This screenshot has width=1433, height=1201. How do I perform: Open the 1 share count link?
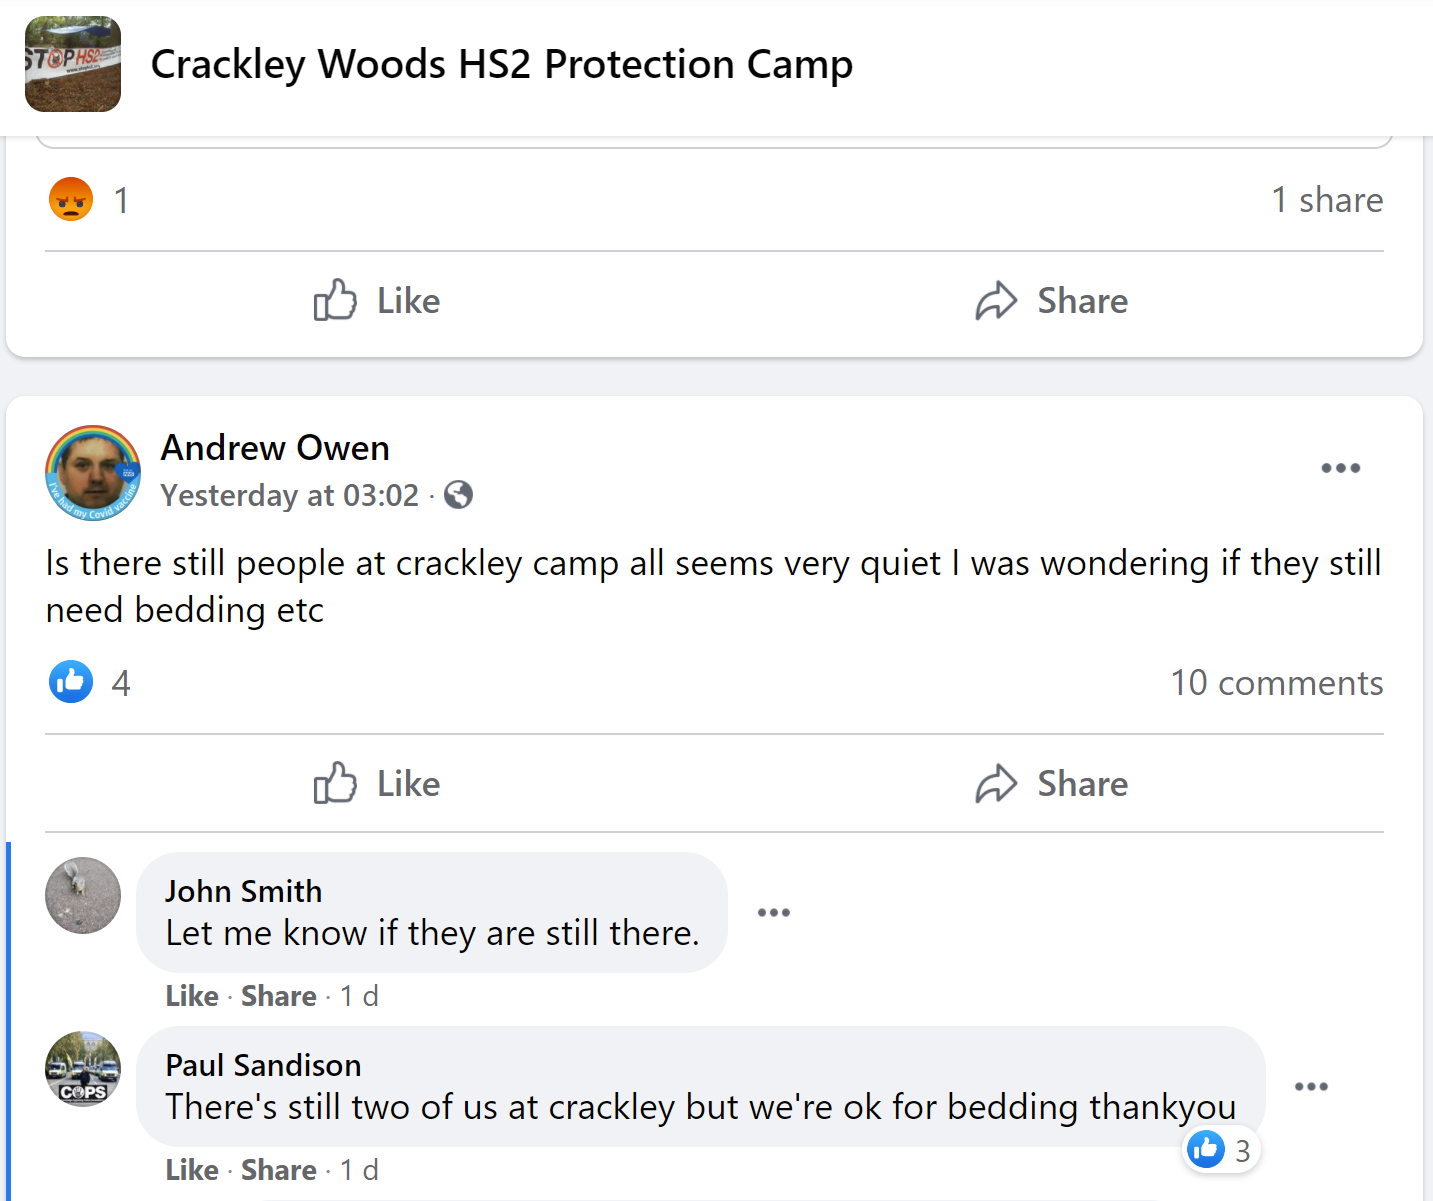[1327, 200]
